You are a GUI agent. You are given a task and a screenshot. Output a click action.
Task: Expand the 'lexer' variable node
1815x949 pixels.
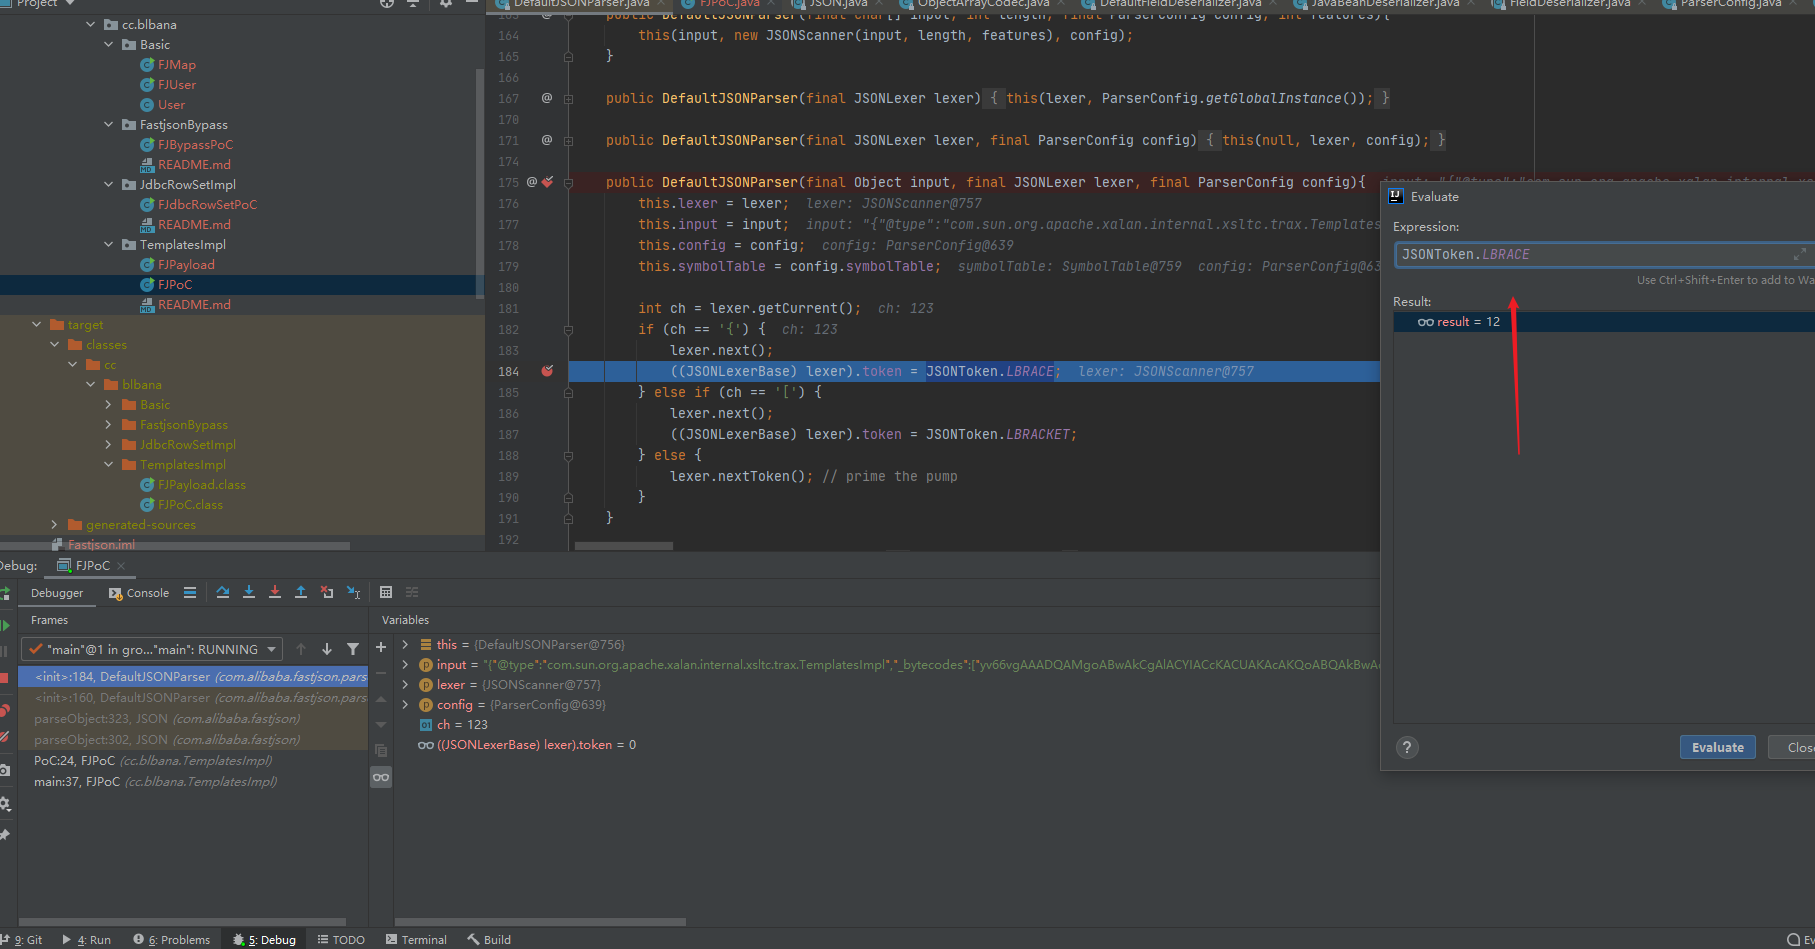tap(405, 685)
